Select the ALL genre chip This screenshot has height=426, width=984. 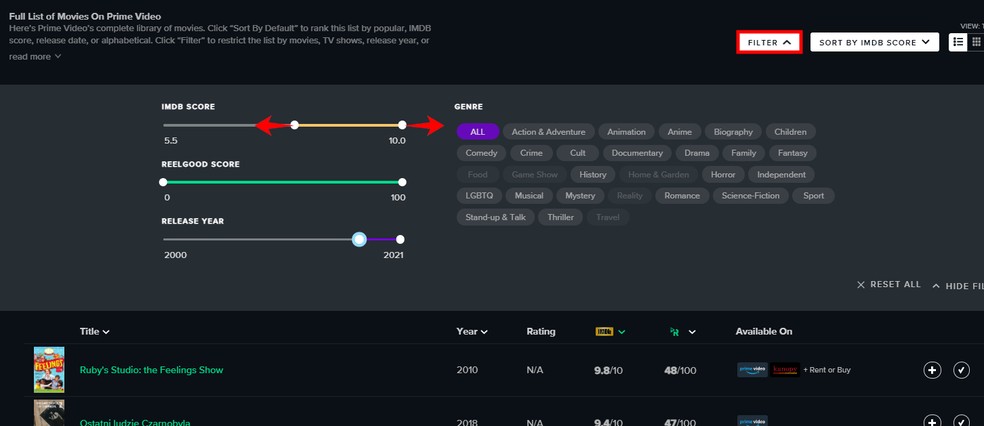click(478, 132)
